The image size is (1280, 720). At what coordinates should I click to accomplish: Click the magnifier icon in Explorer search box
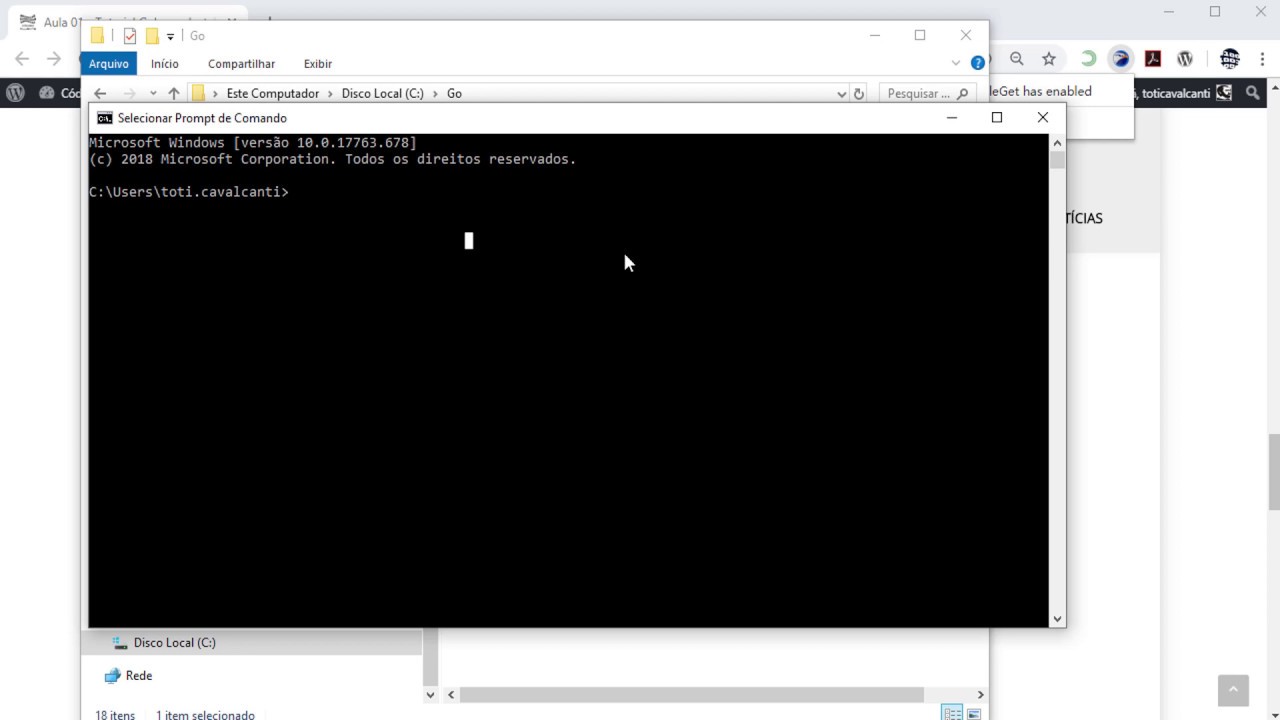pos(963,94)
